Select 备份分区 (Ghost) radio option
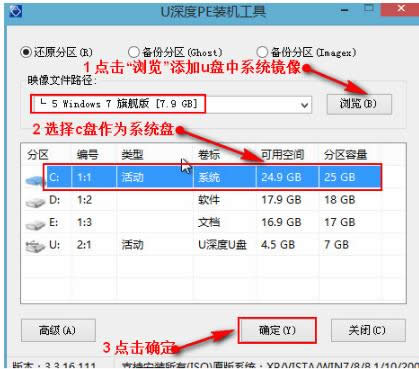 (133, 52)
